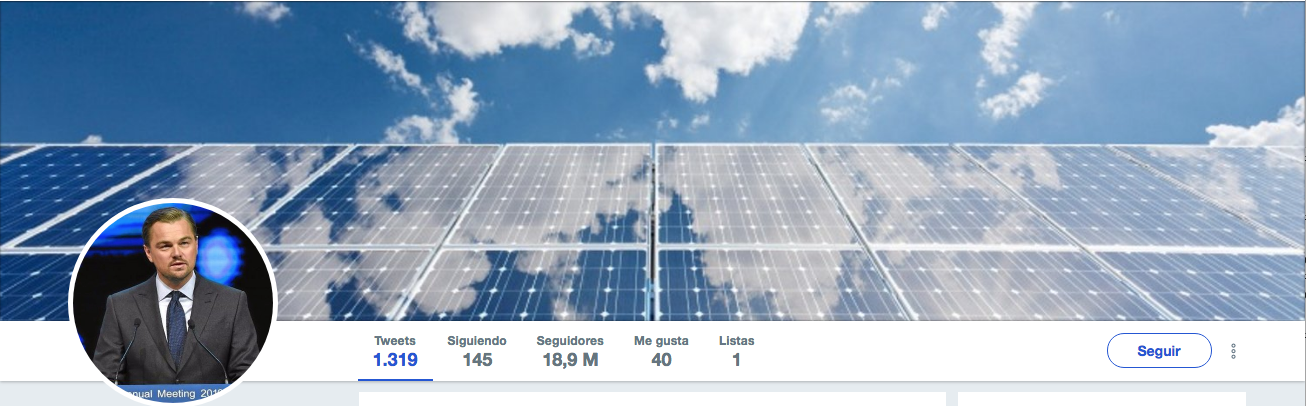The image size is (1306, 406).
Task: Click the number 1 under Listas
Action: click(736, 360)
